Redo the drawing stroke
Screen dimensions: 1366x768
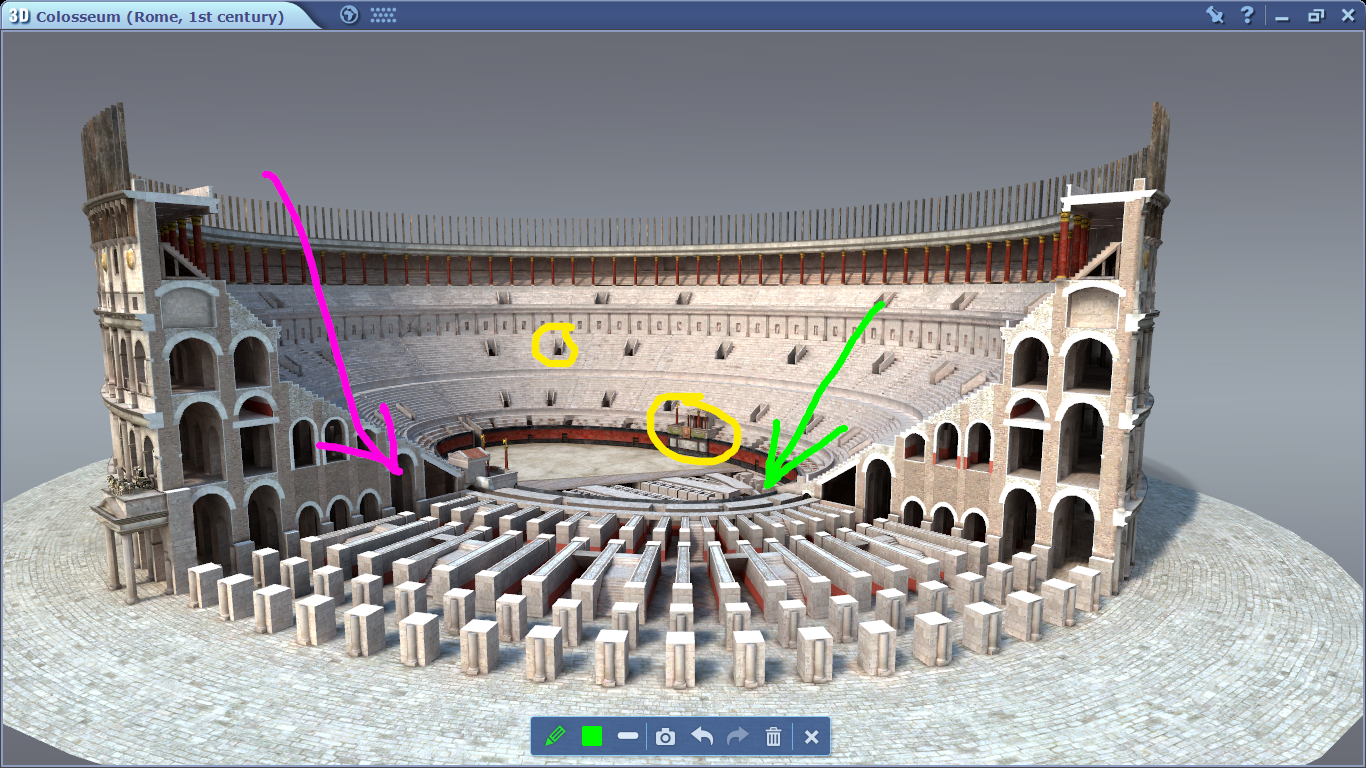(x=738, y=737)
